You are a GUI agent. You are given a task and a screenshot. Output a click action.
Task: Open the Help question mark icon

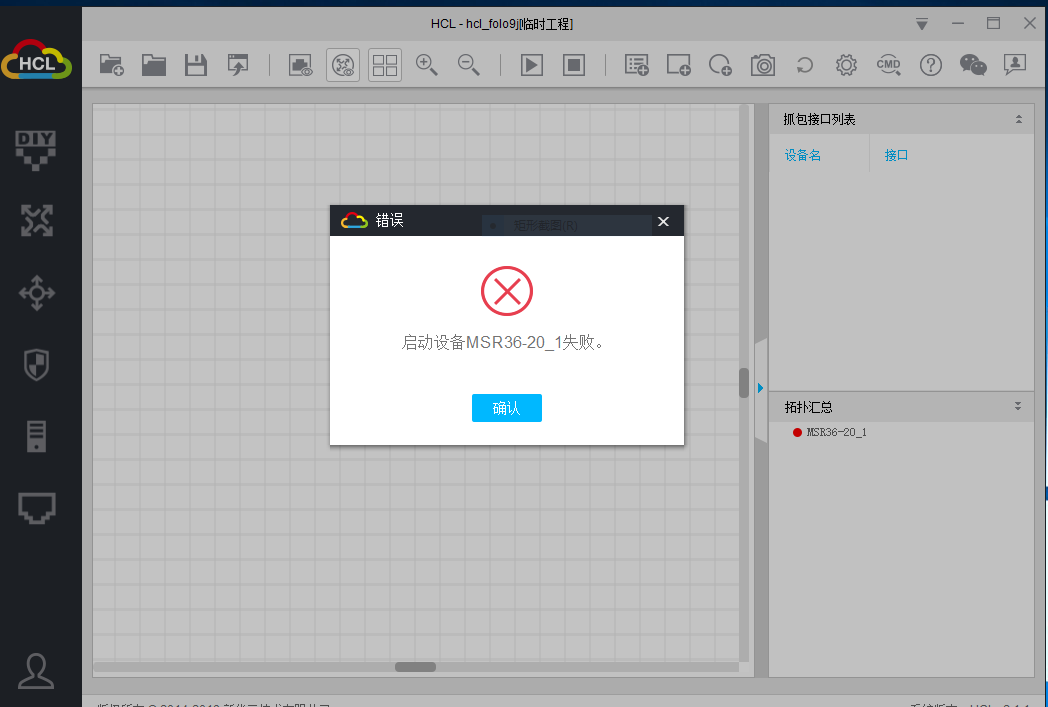(931, 65)
